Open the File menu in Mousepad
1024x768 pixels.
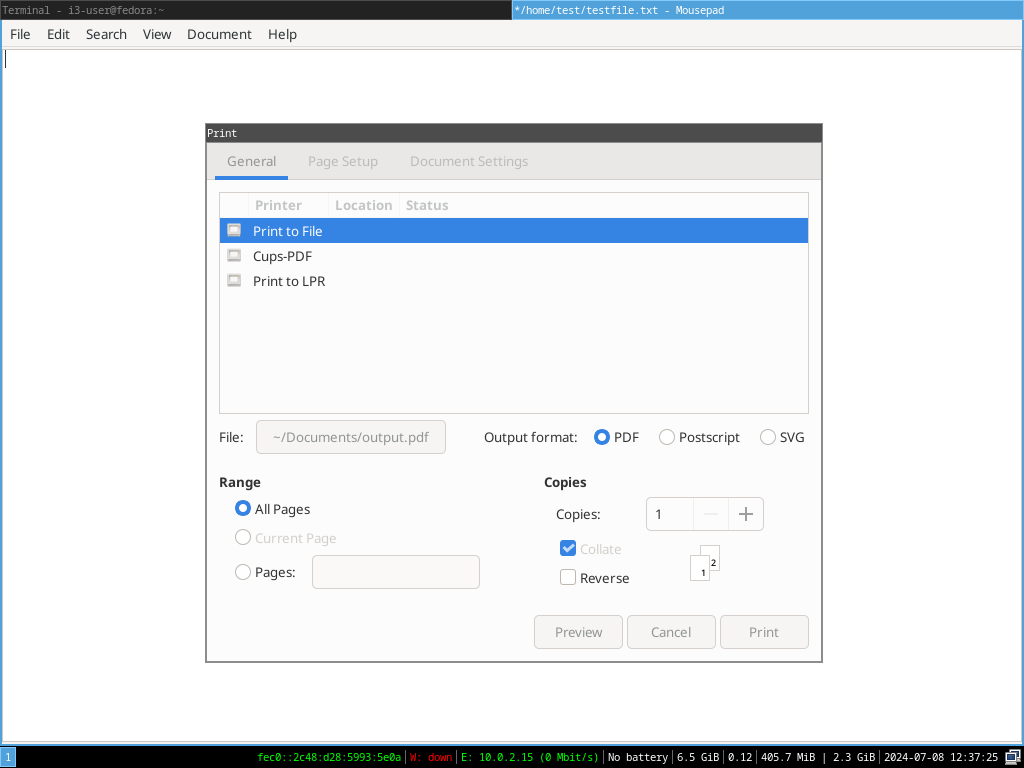pos(20,34)
